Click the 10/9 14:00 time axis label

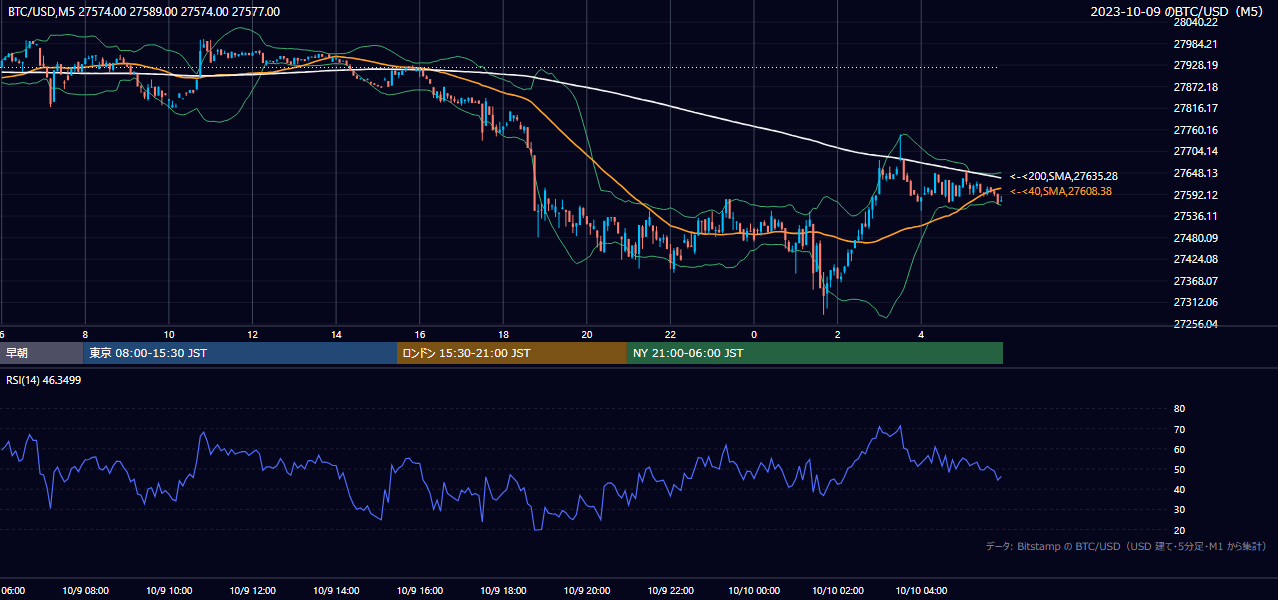coord(336,591)
